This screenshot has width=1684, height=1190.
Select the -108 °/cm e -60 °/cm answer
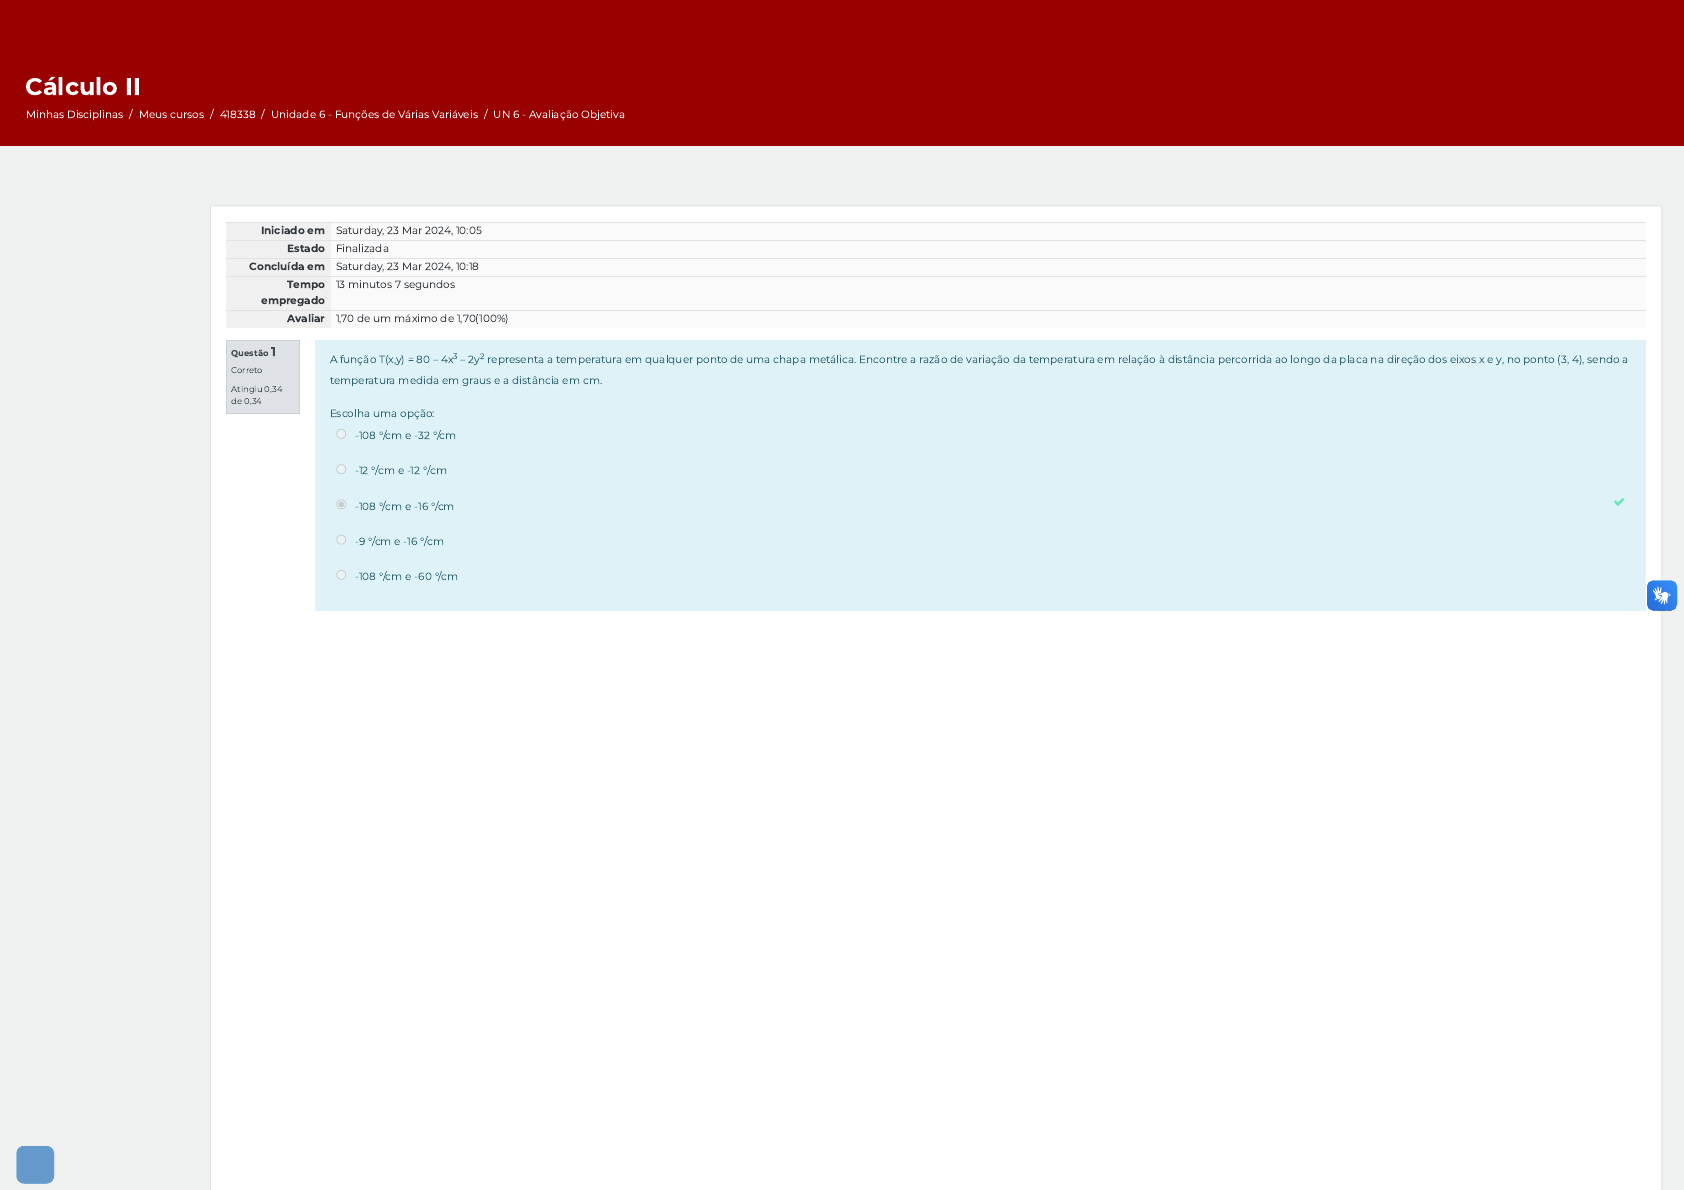(341, 575)
